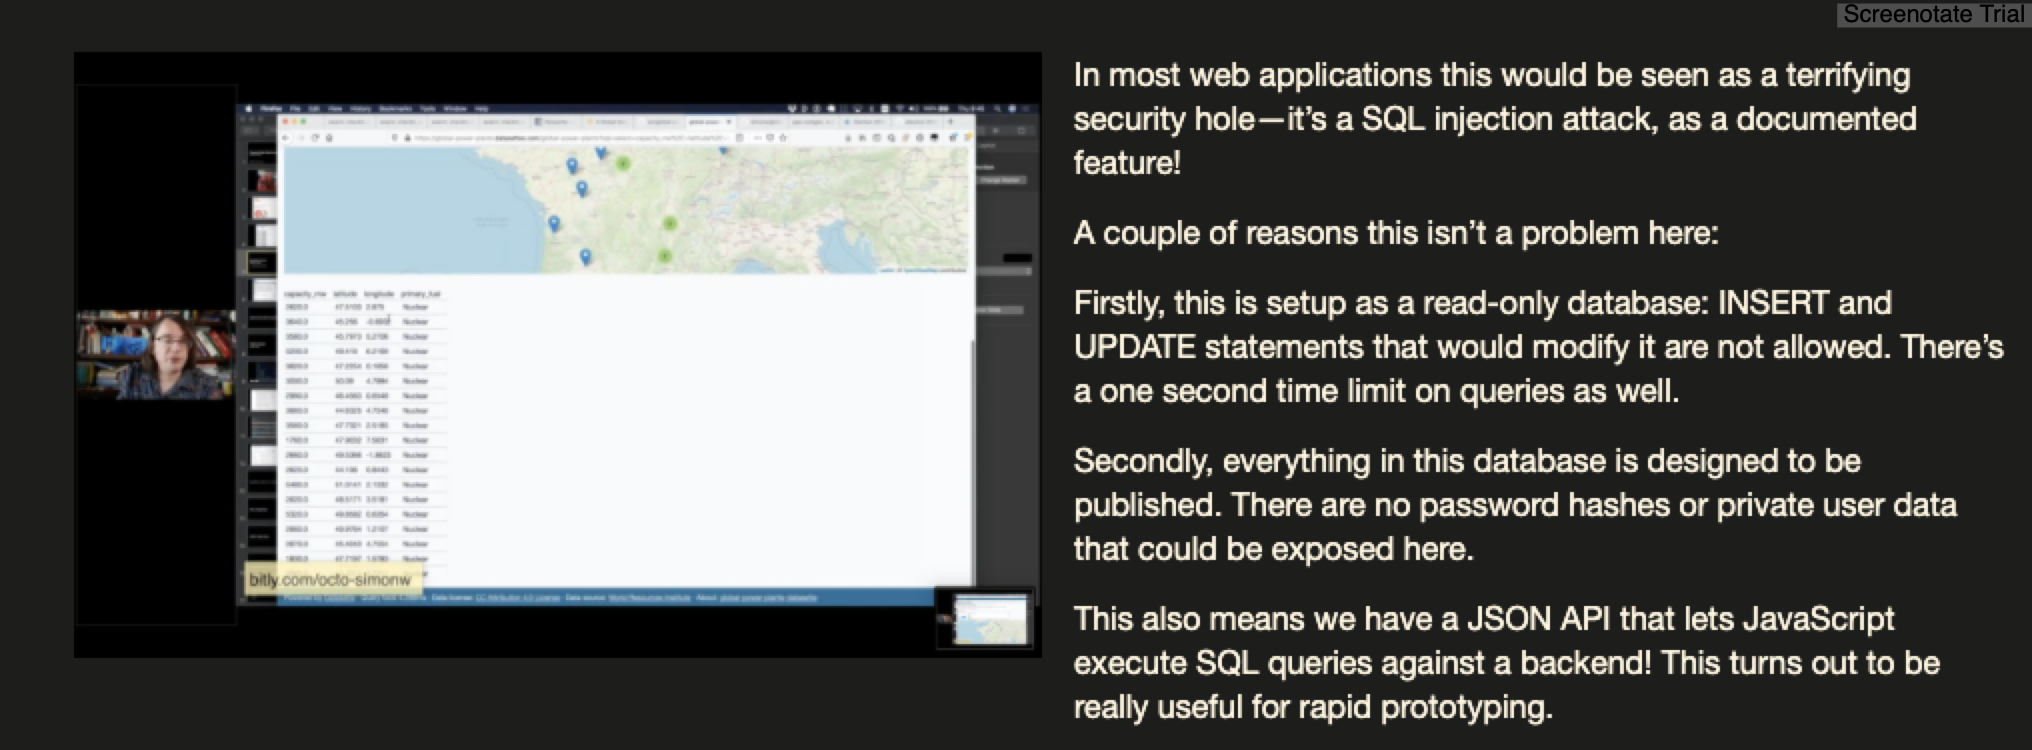Click the lowest green cluster marker
Screen dimensions: 2032x750
[665, 257]
